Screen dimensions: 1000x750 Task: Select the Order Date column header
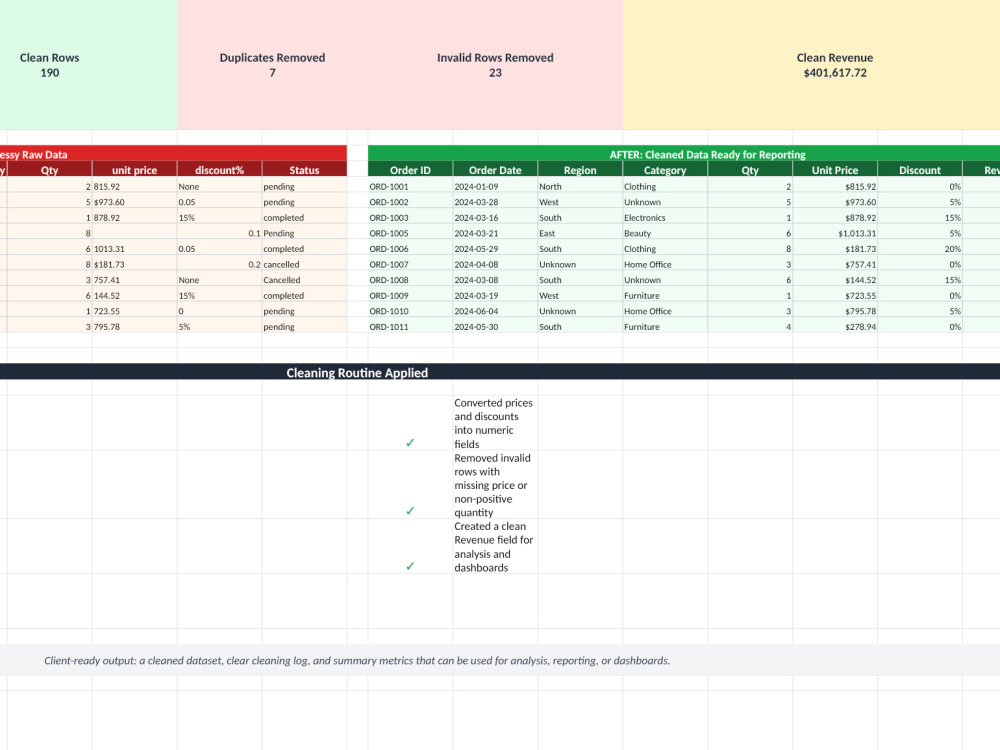tap(495, 170)
